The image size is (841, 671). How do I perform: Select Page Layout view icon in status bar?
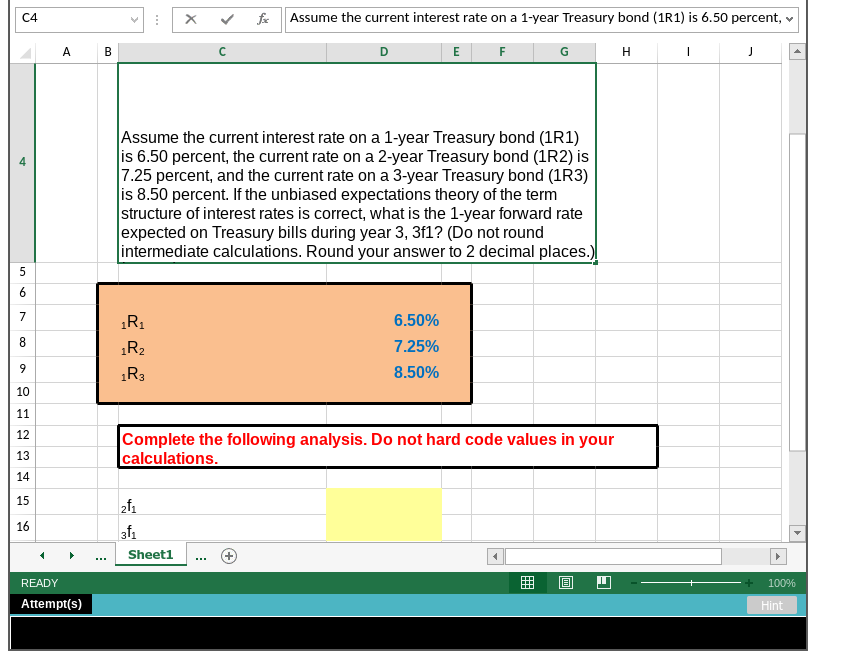coord(566,583)
